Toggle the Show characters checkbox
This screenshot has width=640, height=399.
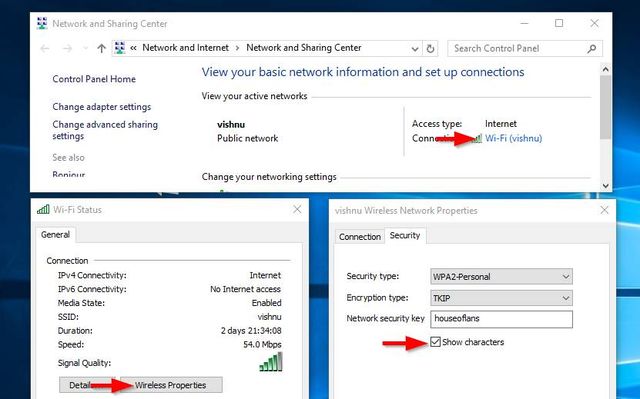point(436,341)
